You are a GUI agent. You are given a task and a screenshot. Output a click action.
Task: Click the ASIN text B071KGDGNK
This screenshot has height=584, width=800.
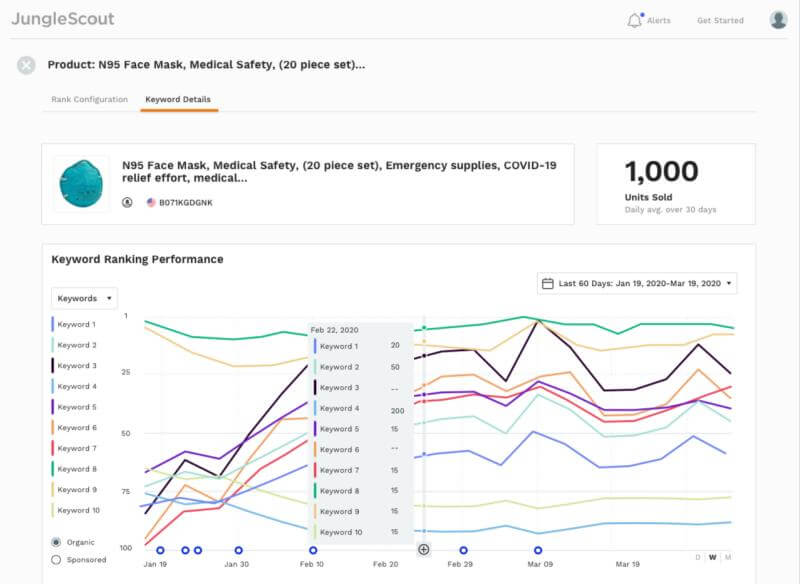pyautogui.click(x=186, y=202)
